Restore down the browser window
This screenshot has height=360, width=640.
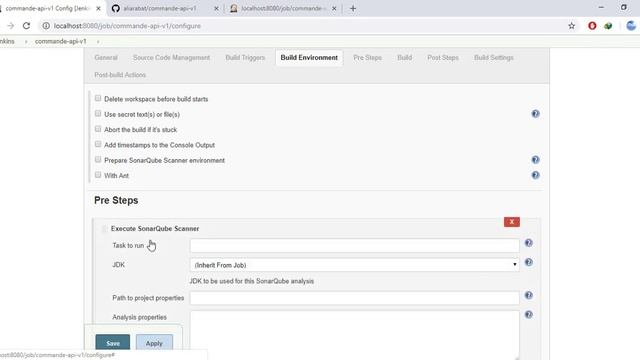click(x=624, y=7)
